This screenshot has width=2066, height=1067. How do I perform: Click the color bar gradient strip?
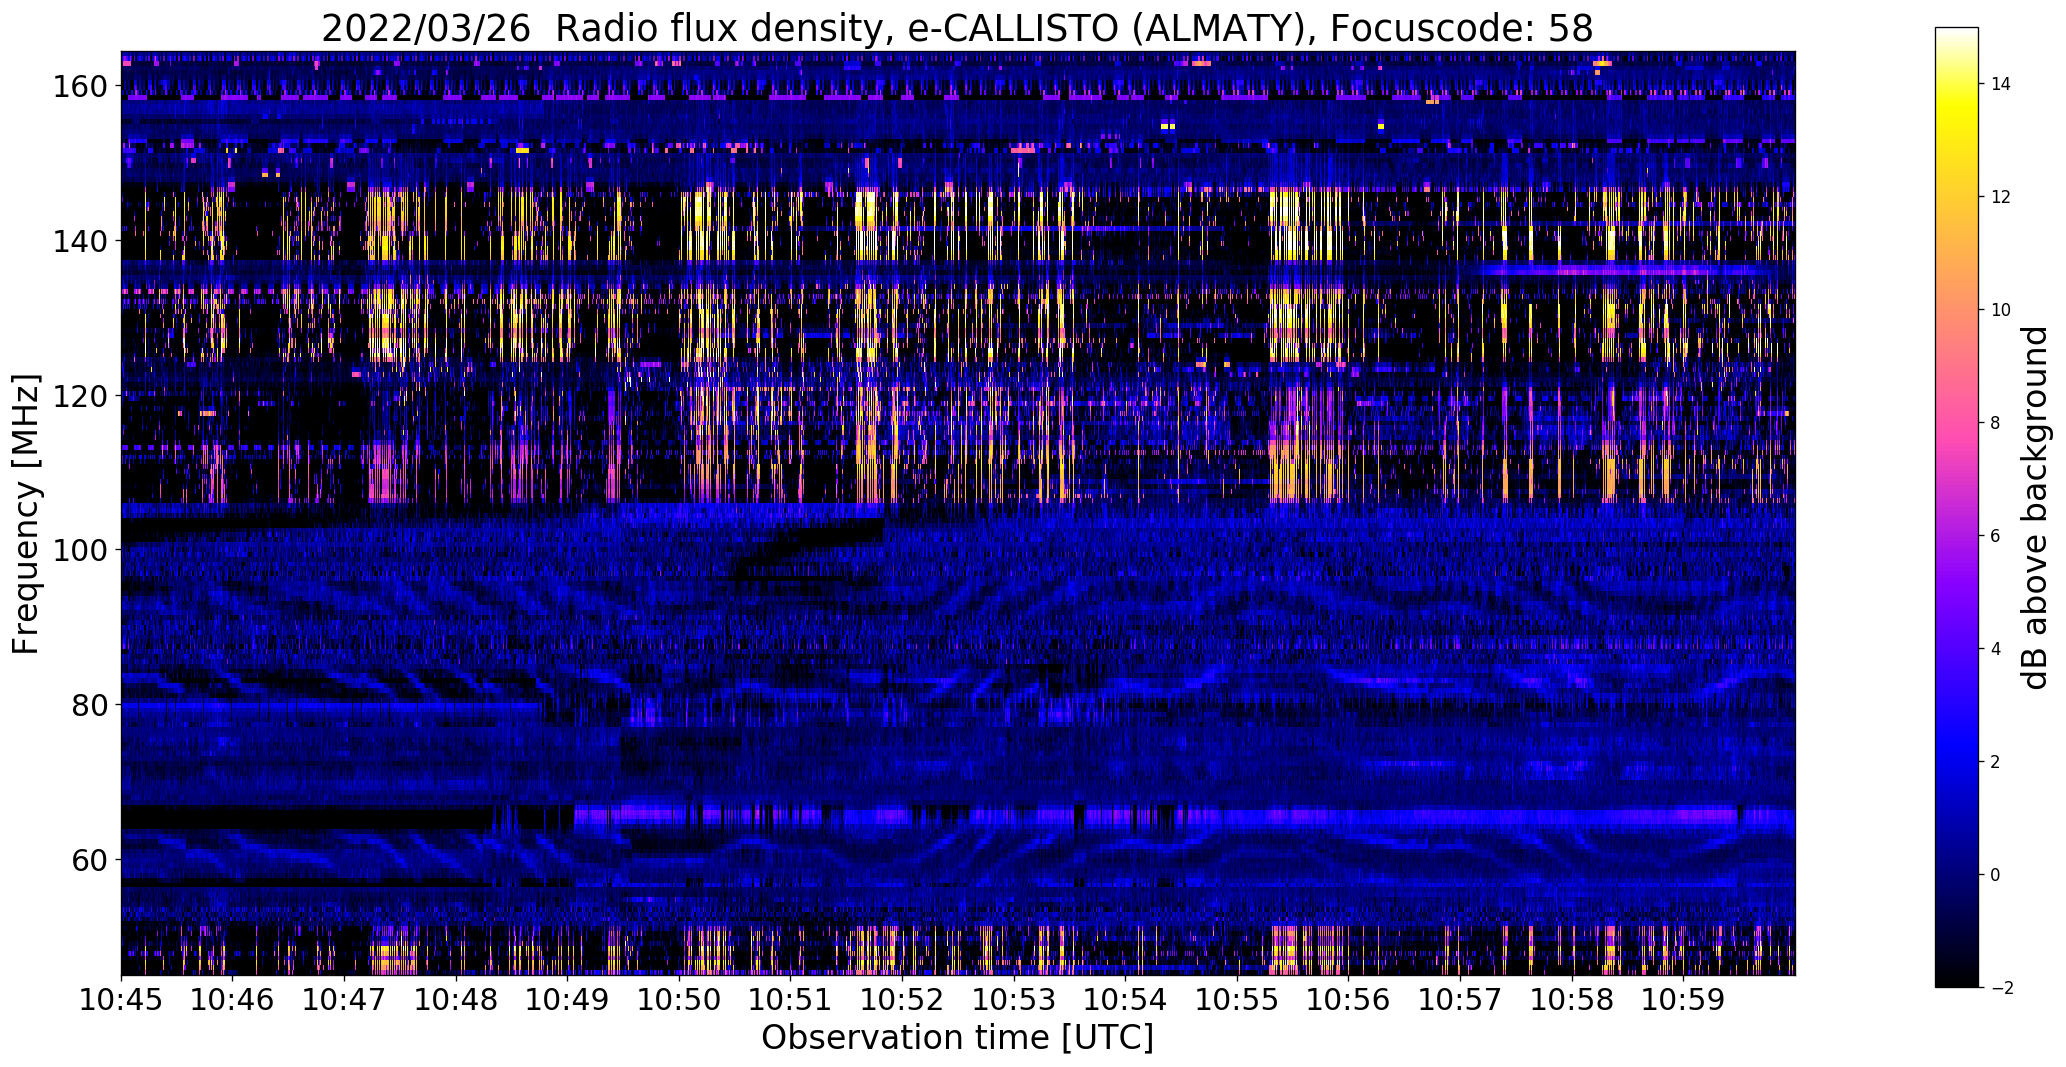tap(1957, 507)
